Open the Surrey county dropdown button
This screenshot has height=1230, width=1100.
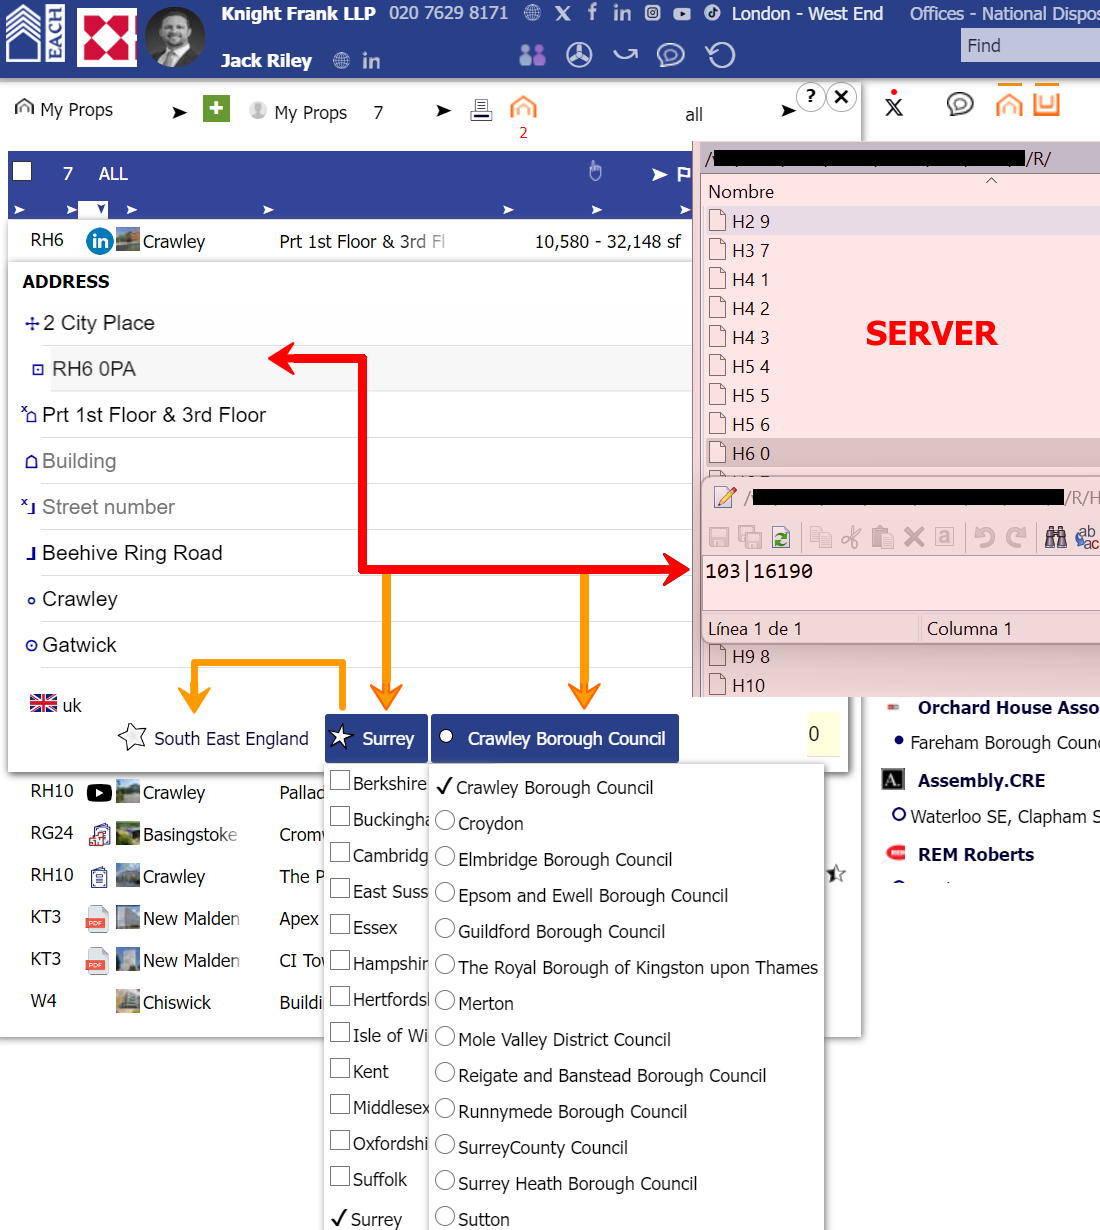pyautogui.click(x=376, y=738)
